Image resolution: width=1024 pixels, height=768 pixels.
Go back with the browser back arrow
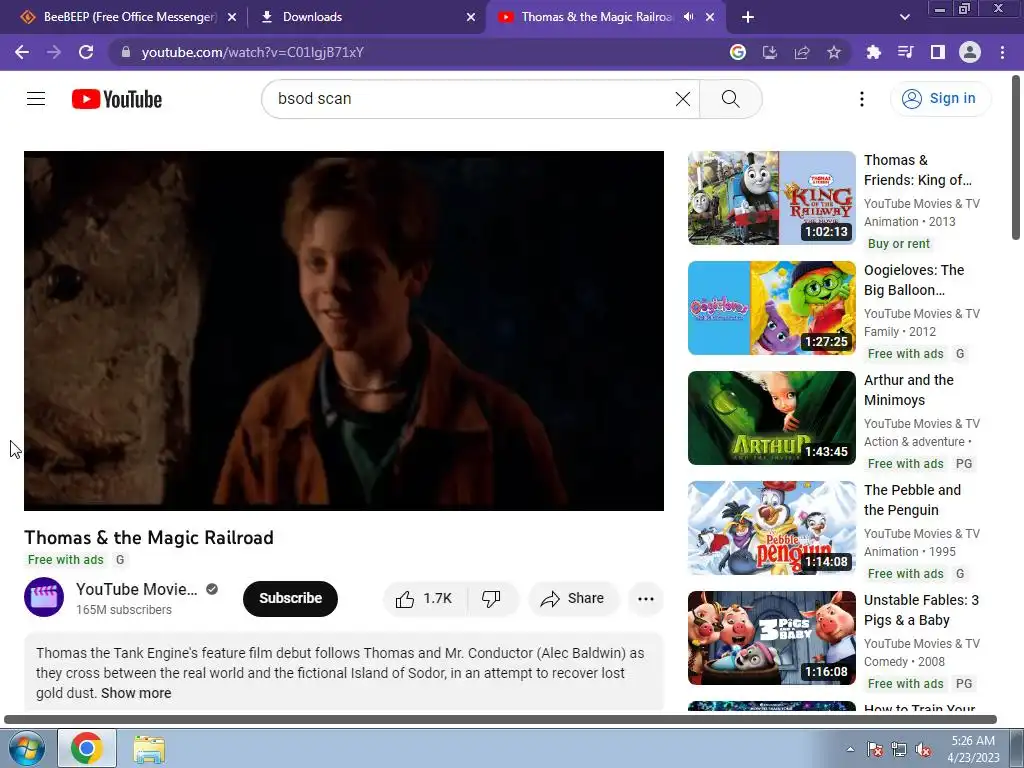(22, 52)
